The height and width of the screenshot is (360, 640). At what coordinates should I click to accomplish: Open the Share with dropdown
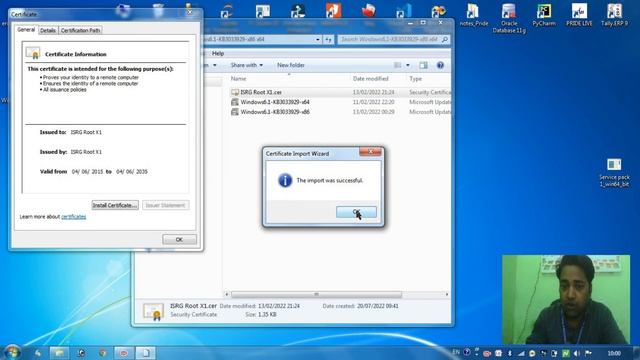tap(247, 65)
